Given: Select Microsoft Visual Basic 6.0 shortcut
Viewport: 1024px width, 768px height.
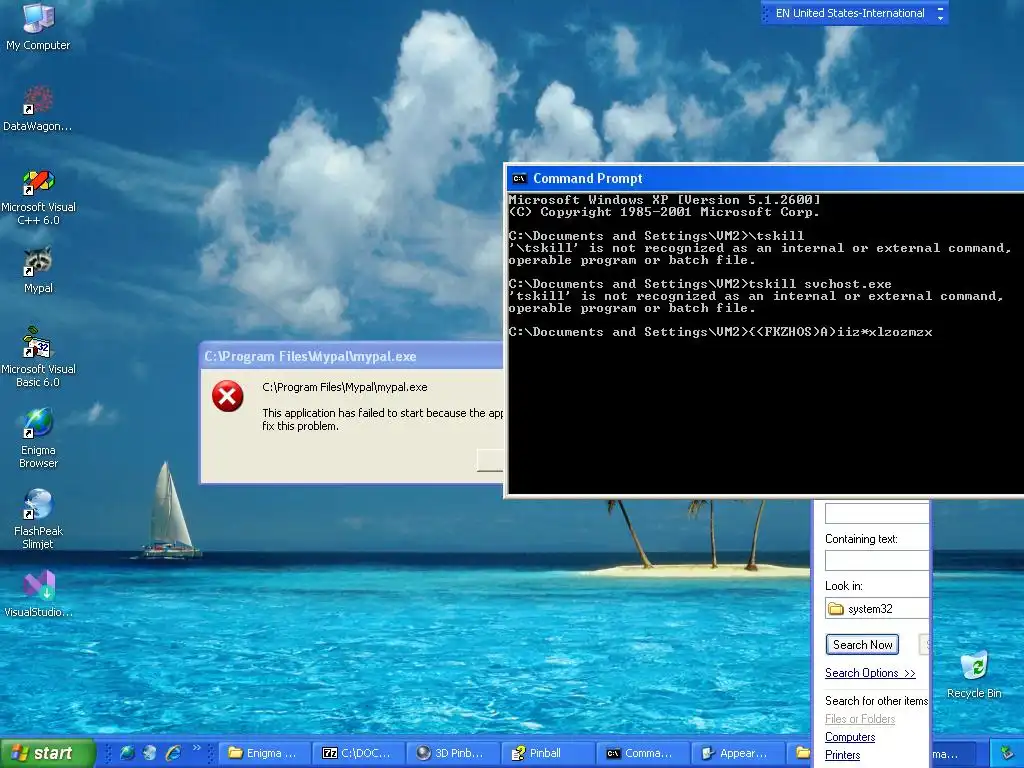Looking at the screenshot, I should 38,358.
